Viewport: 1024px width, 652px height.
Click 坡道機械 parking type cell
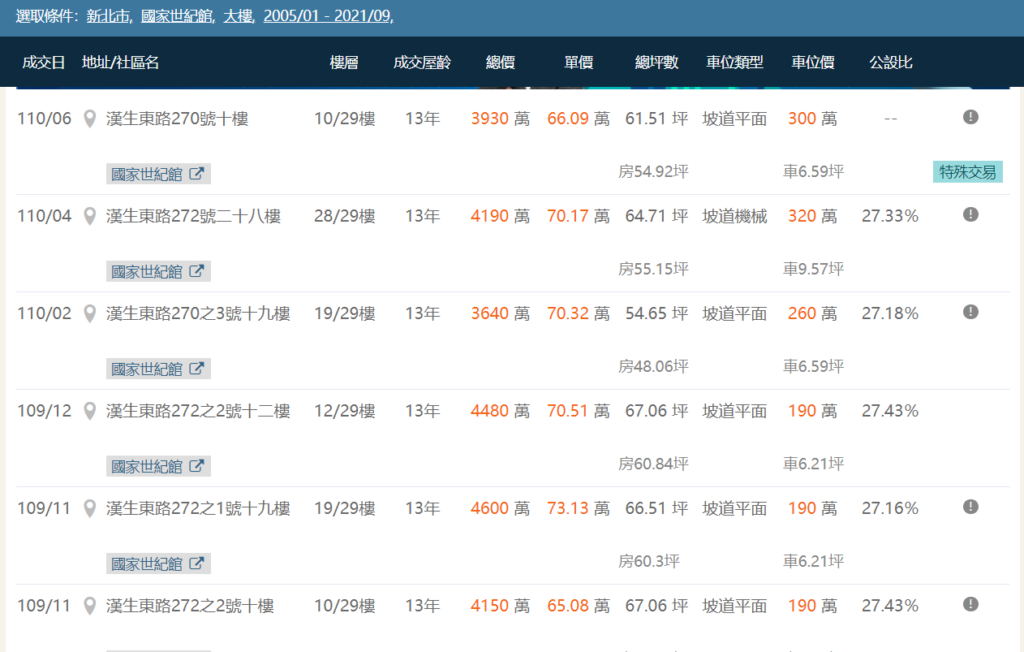tap(735, 216)
